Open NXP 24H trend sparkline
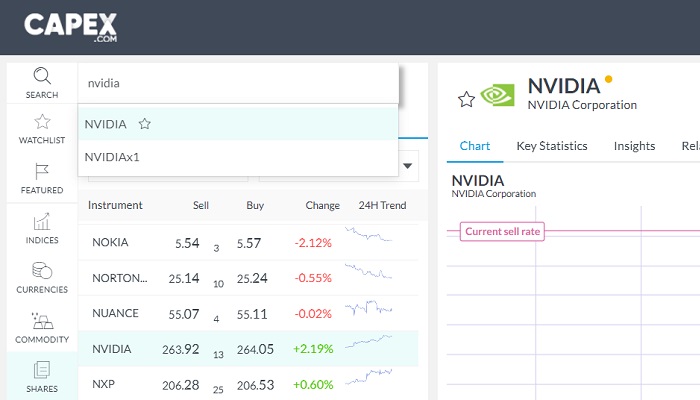This screenshot has height=400, width=700. (x=368, y=377)
